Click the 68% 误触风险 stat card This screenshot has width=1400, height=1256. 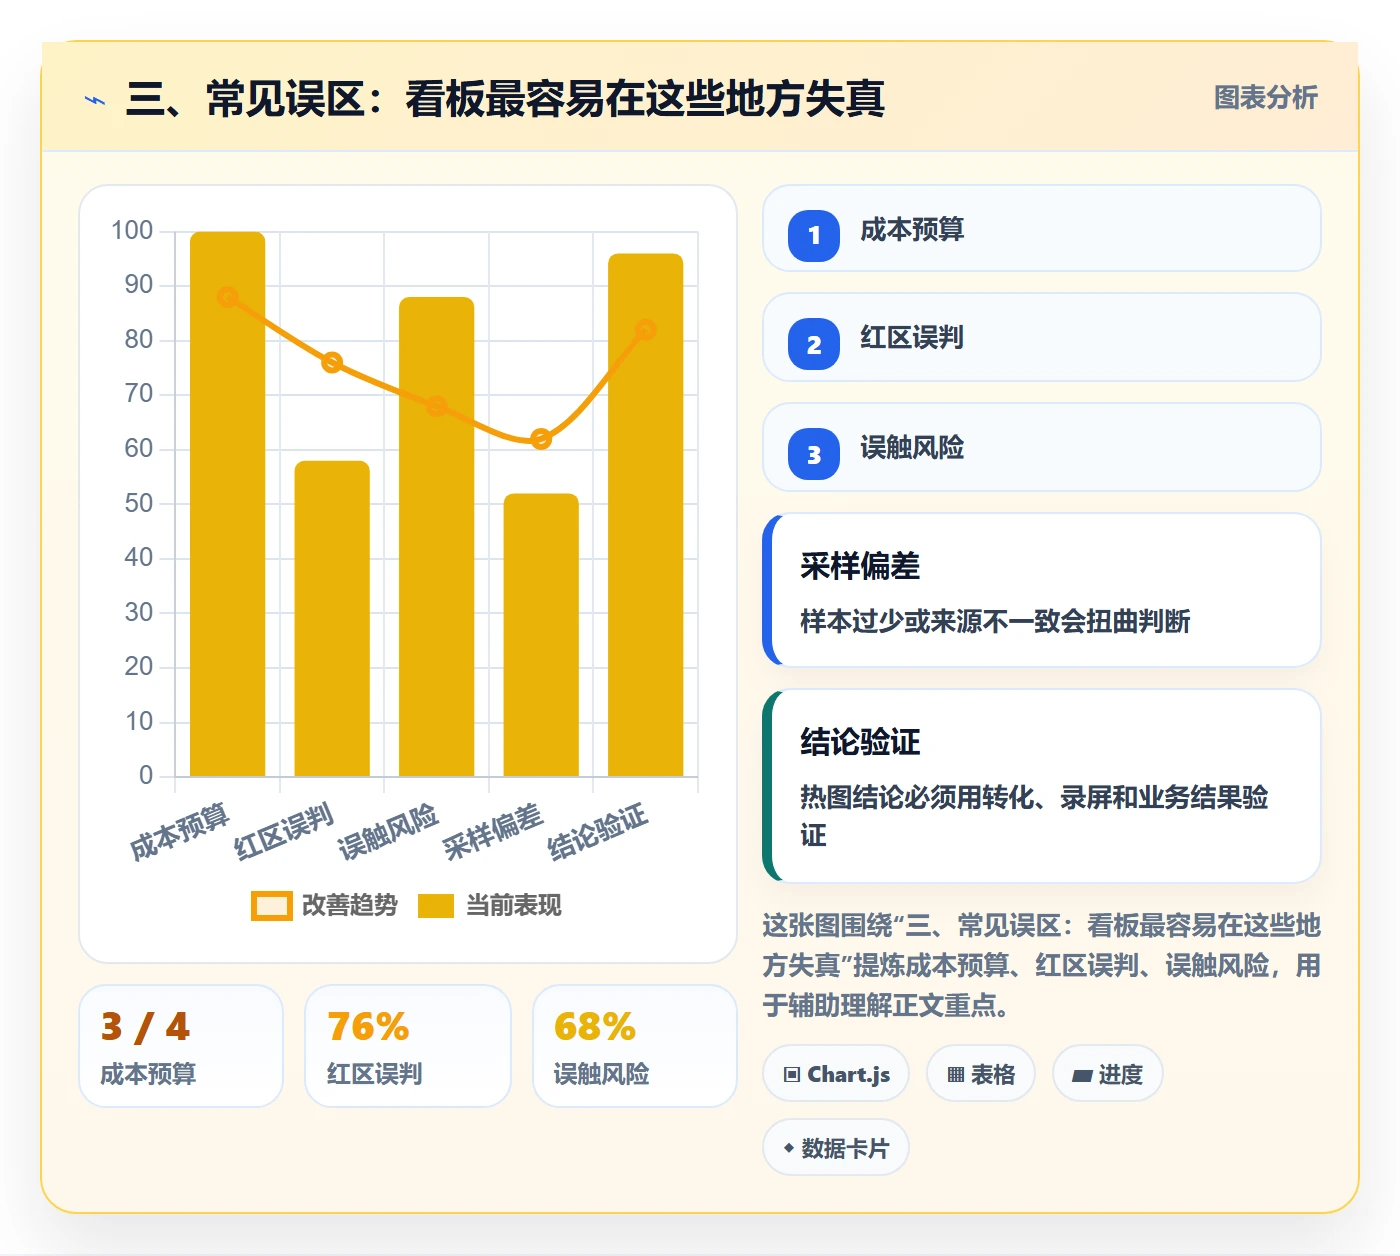pyautogui.click(x=635, y=1046)
